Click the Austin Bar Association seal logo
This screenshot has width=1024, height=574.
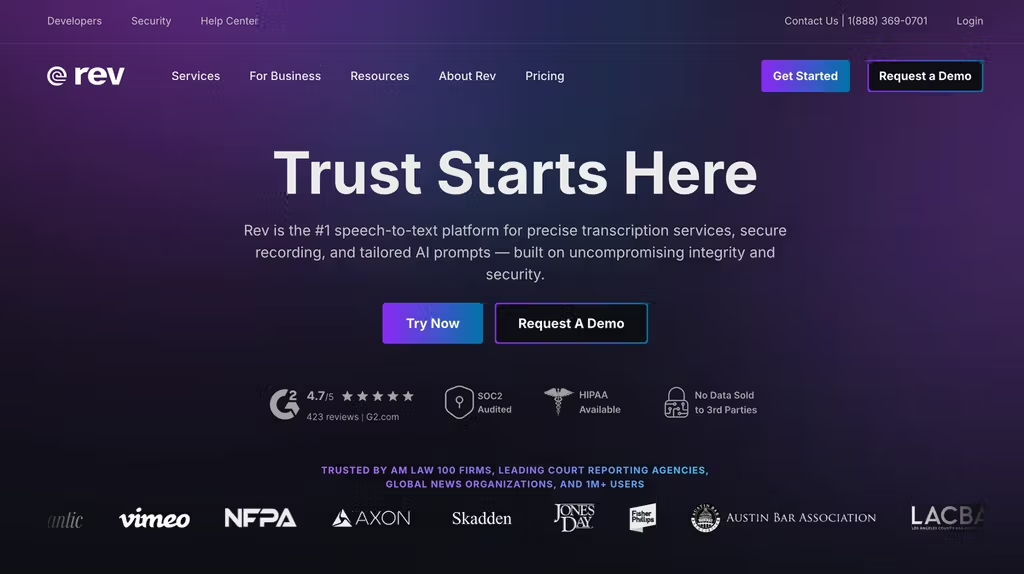705,518
